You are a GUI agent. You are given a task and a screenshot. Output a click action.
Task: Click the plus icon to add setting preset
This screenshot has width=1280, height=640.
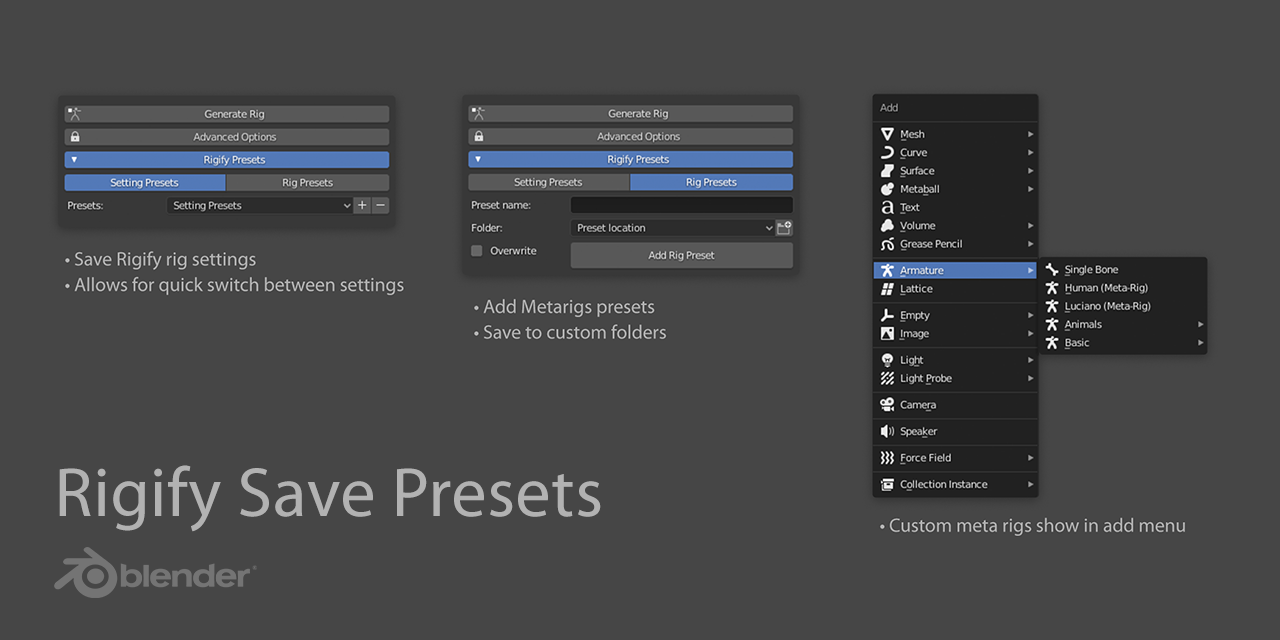(x=362, y=205)
